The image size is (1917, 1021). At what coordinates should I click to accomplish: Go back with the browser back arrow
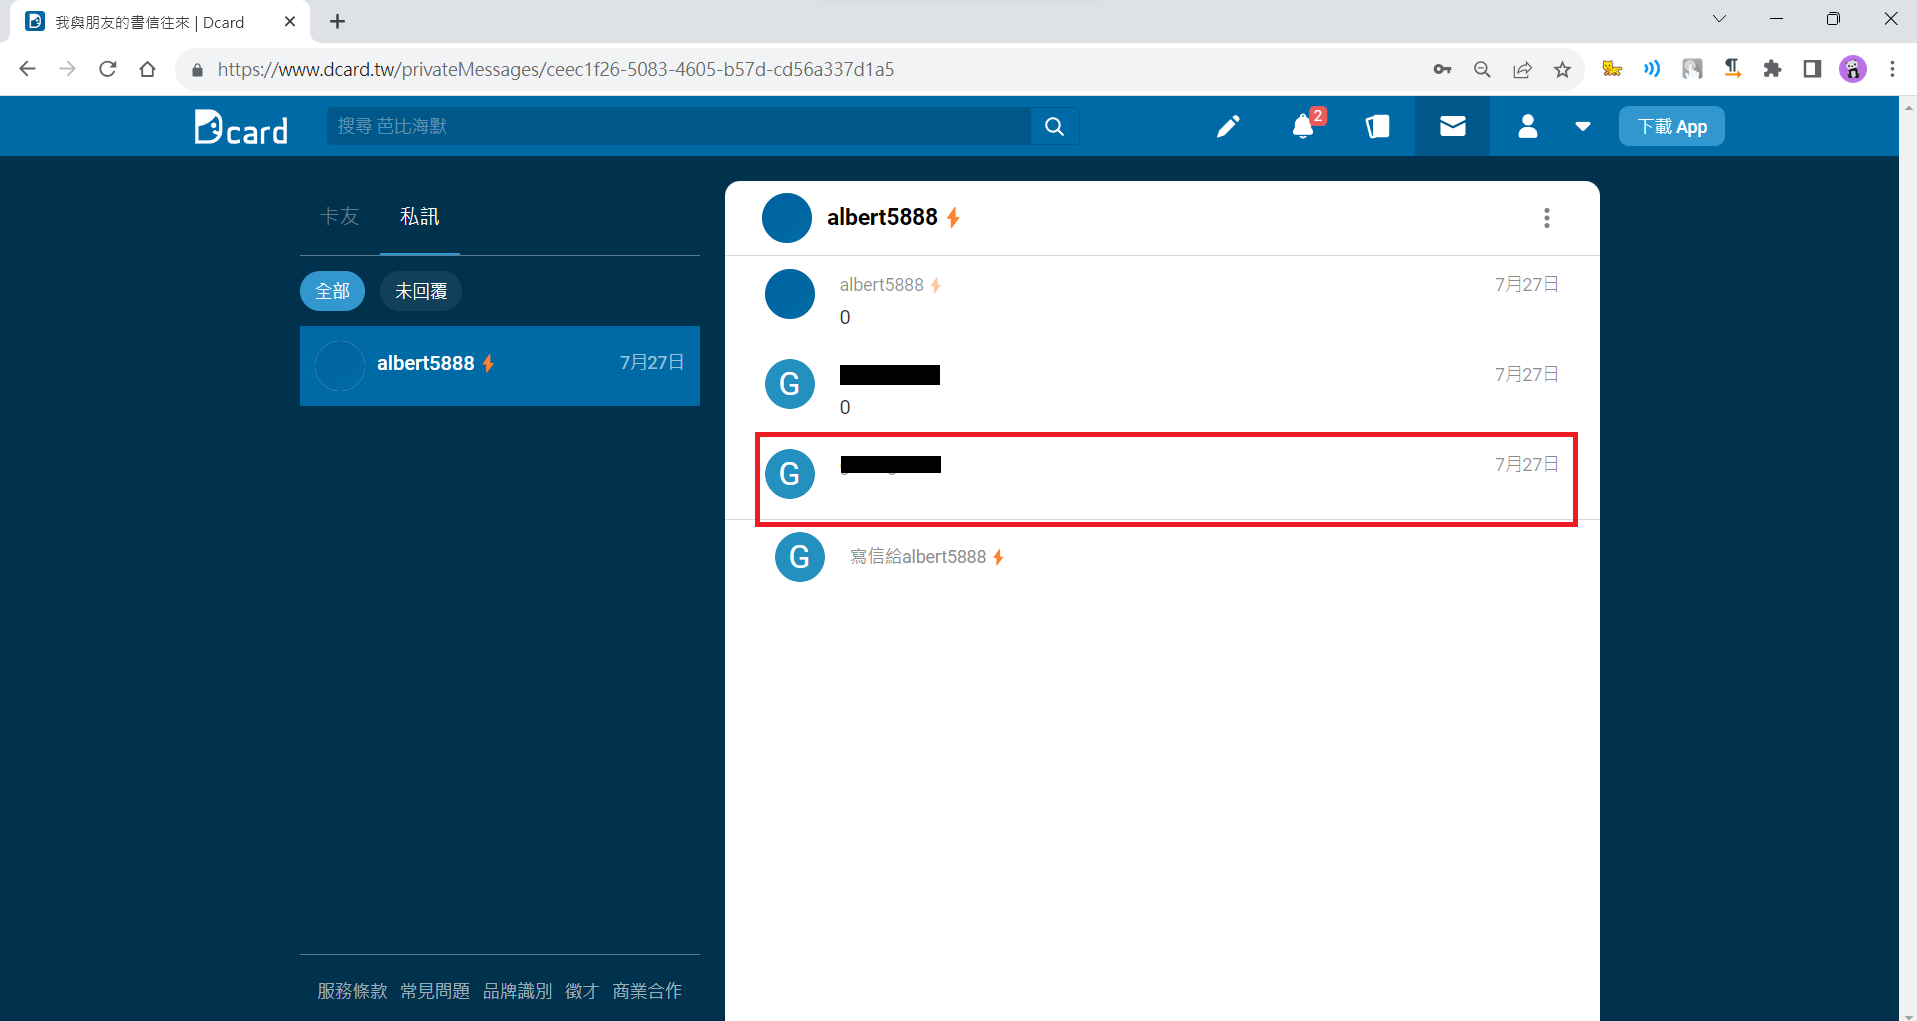pyautogui.click(x=28, y=69)
